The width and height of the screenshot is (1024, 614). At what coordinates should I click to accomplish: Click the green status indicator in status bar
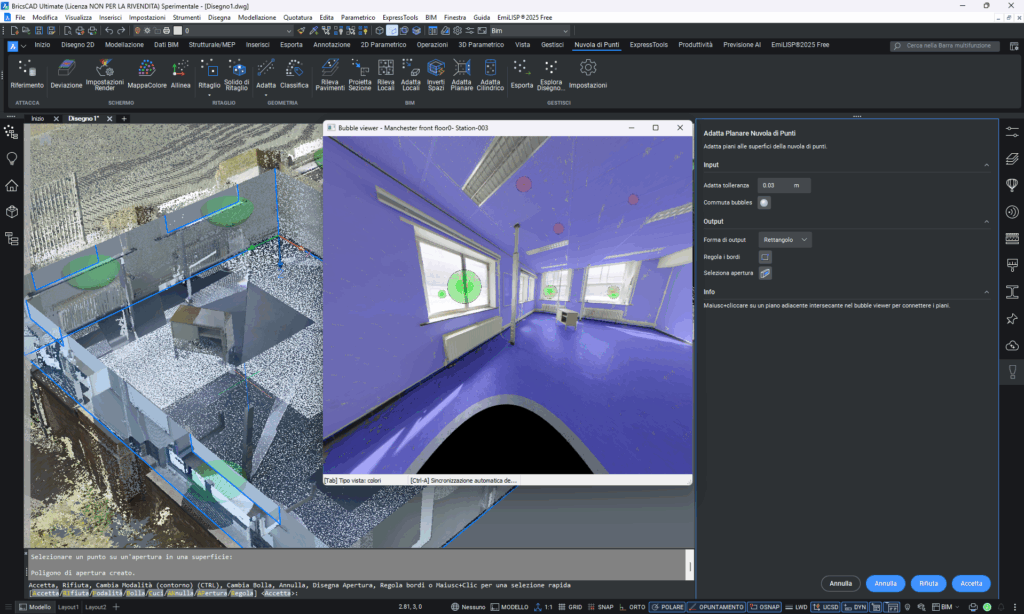(987, 607)
